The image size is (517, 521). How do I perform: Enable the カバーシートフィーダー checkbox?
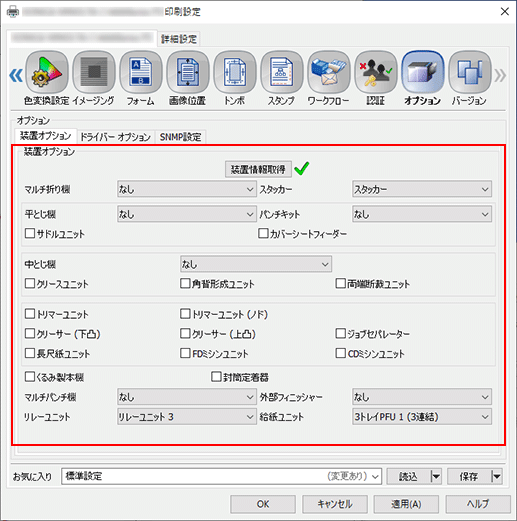[x=263, y=233]
